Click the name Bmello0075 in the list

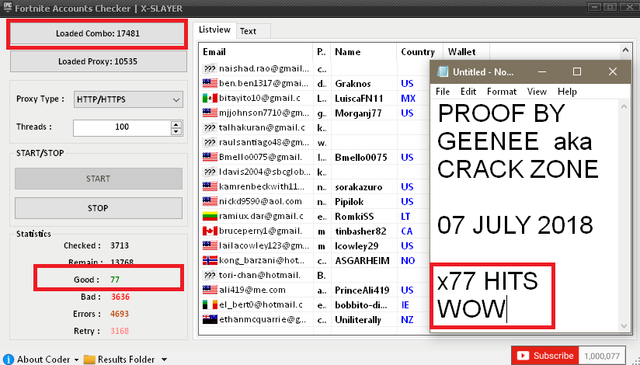pos(361,158)
